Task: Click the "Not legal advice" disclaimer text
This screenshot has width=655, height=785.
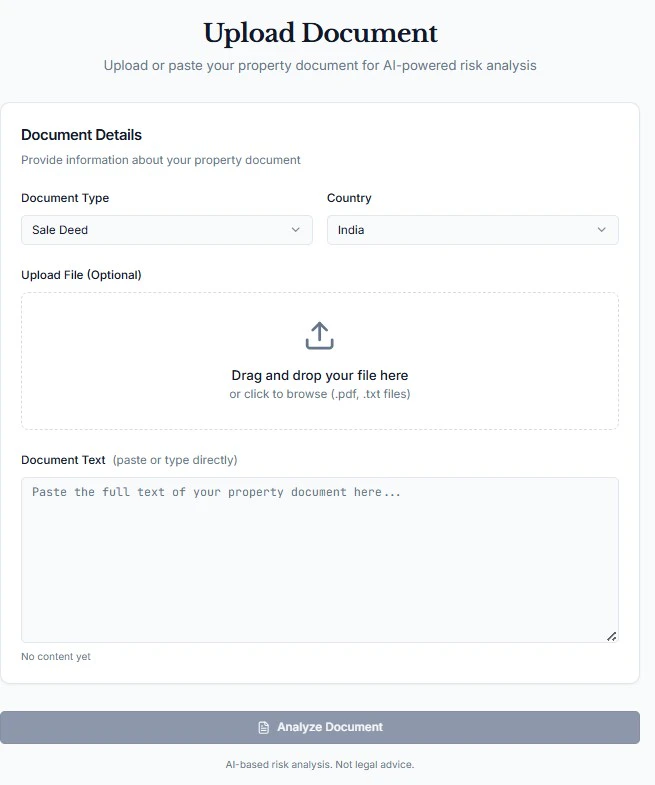Action: point(319,765)
